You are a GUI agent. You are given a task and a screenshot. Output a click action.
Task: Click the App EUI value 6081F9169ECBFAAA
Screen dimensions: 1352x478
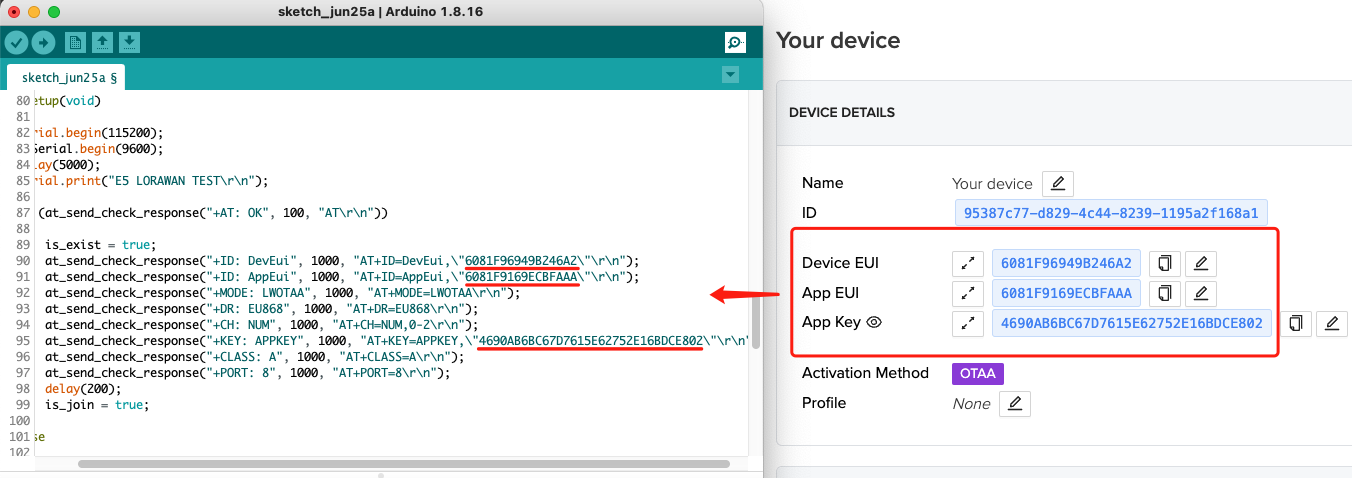pos(1067,293)
